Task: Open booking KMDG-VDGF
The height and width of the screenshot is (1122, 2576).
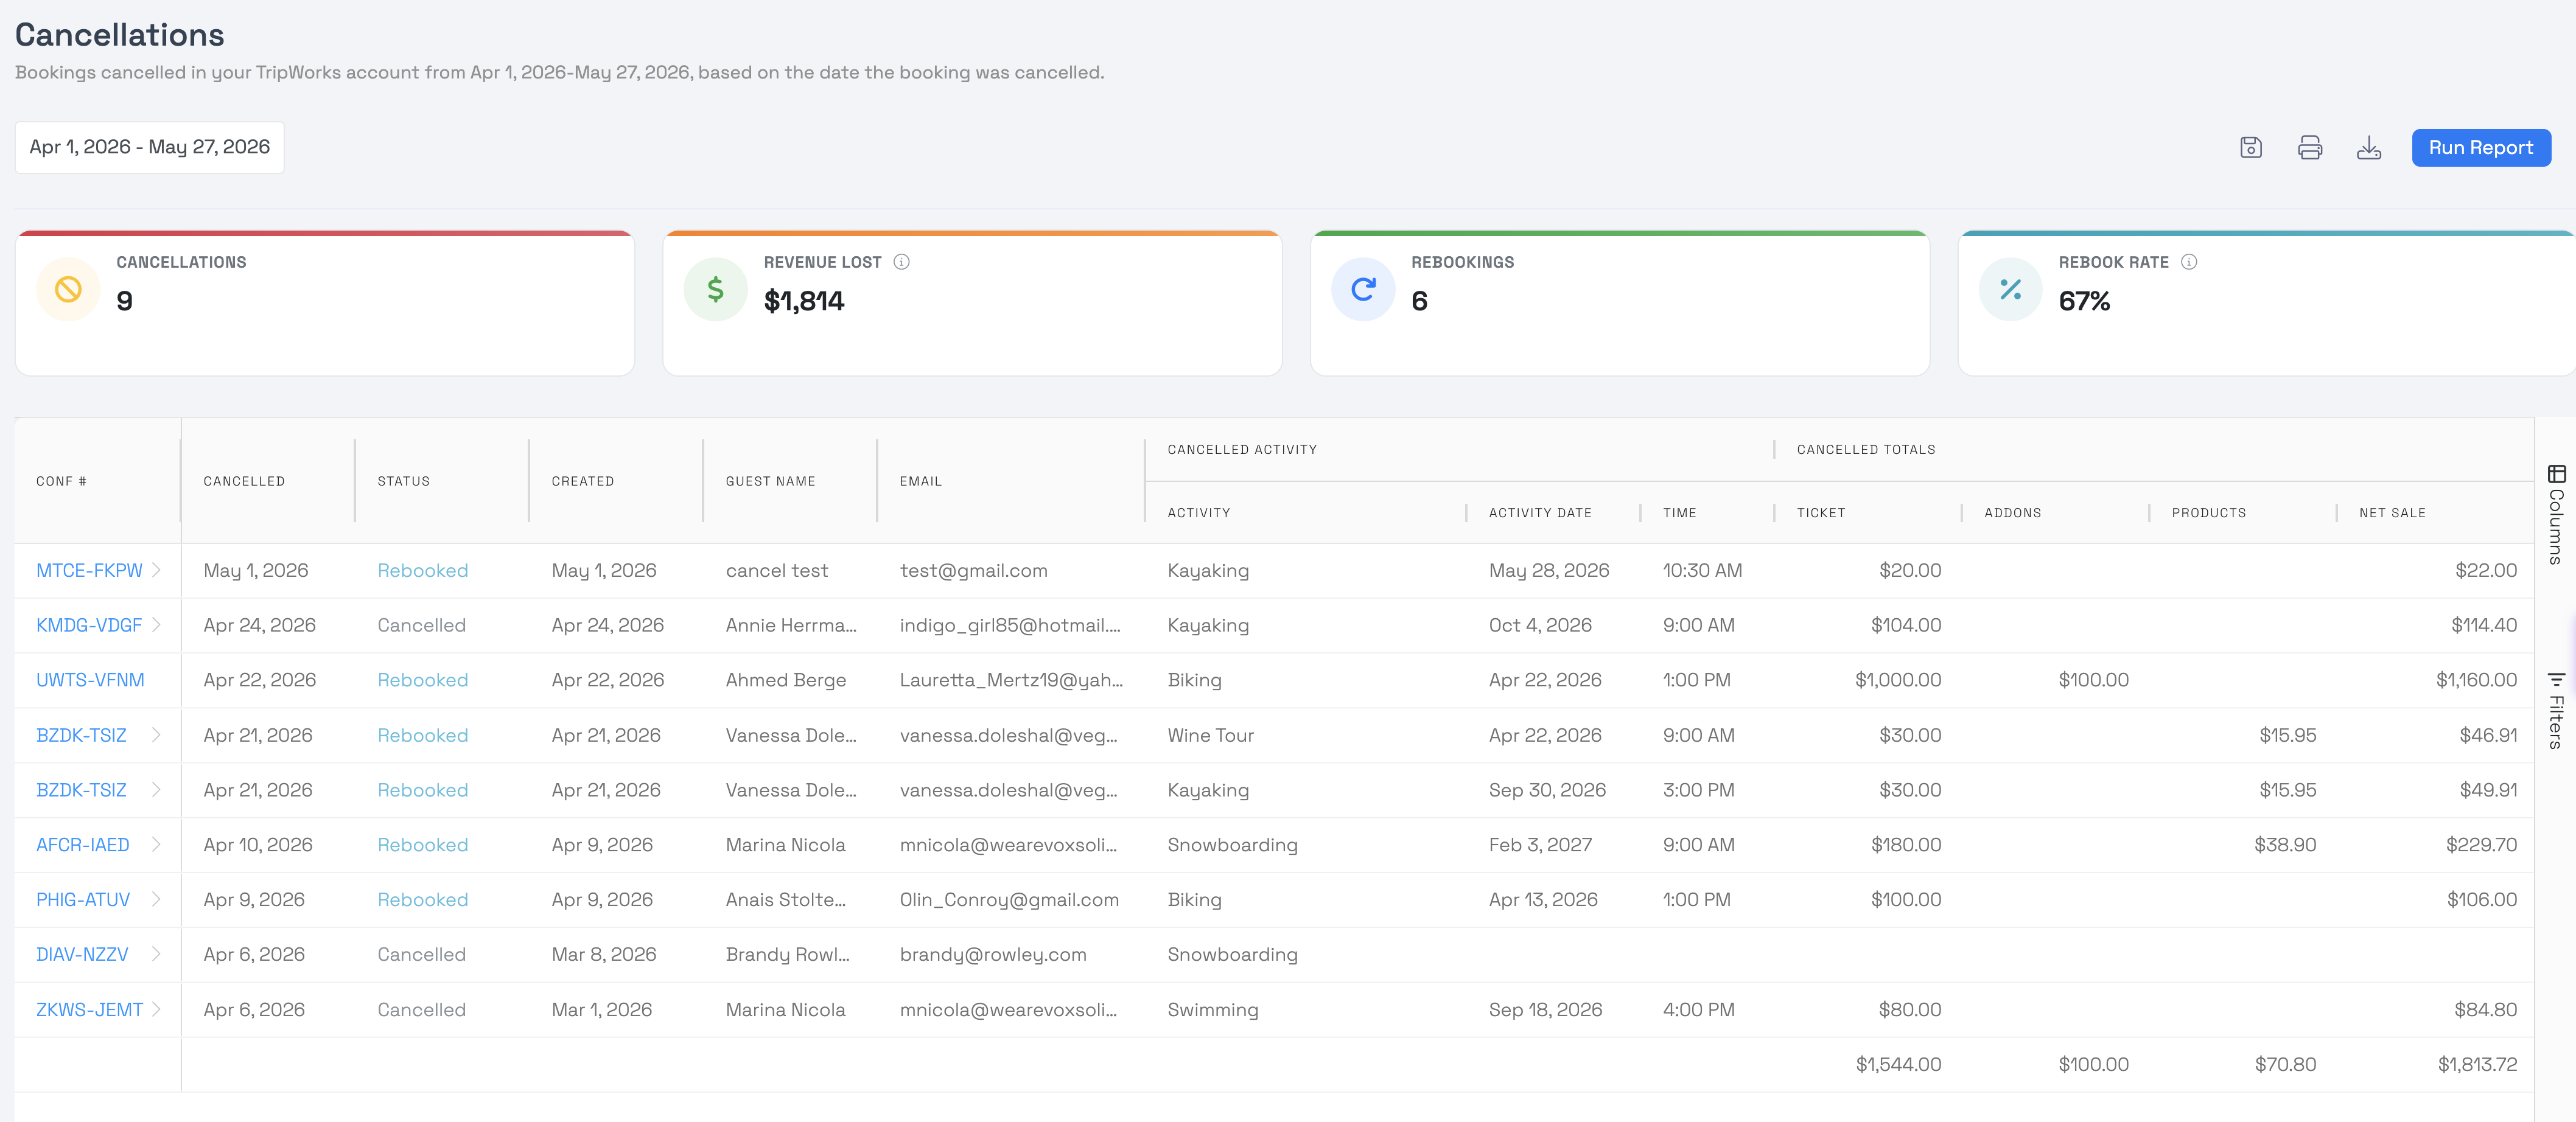Action: click(89, 625)
